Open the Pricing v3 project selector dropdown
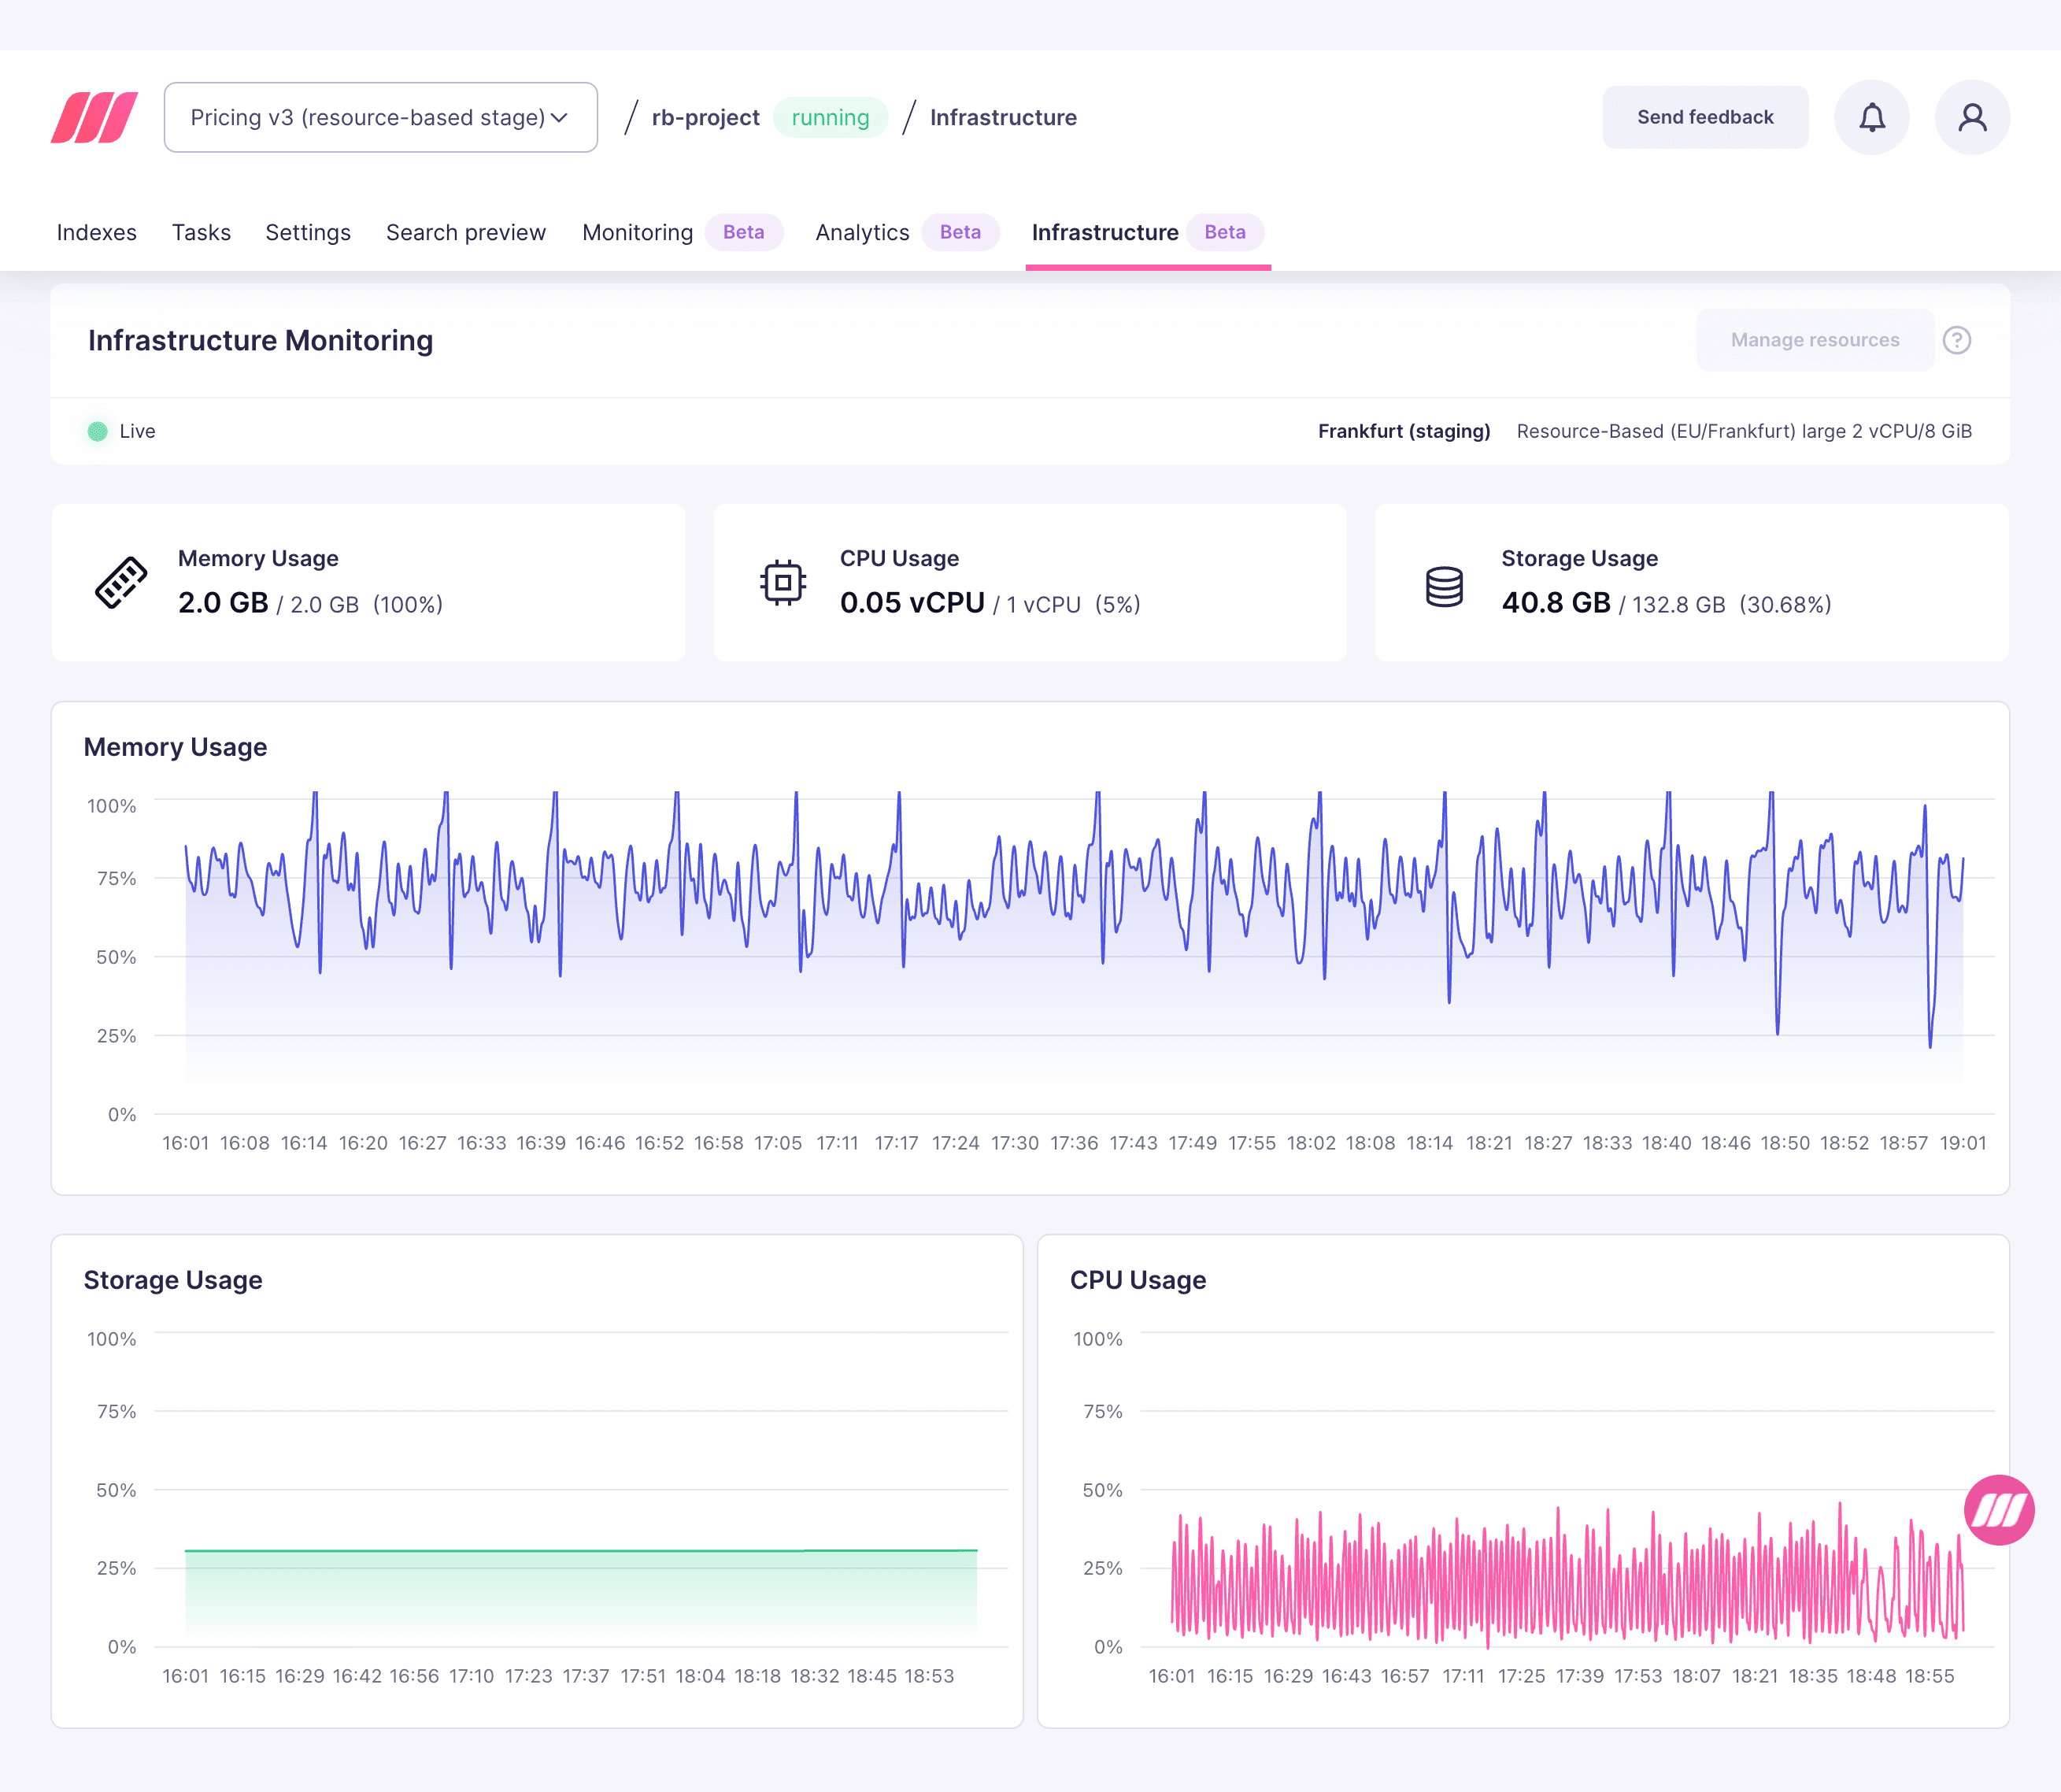 380,116
